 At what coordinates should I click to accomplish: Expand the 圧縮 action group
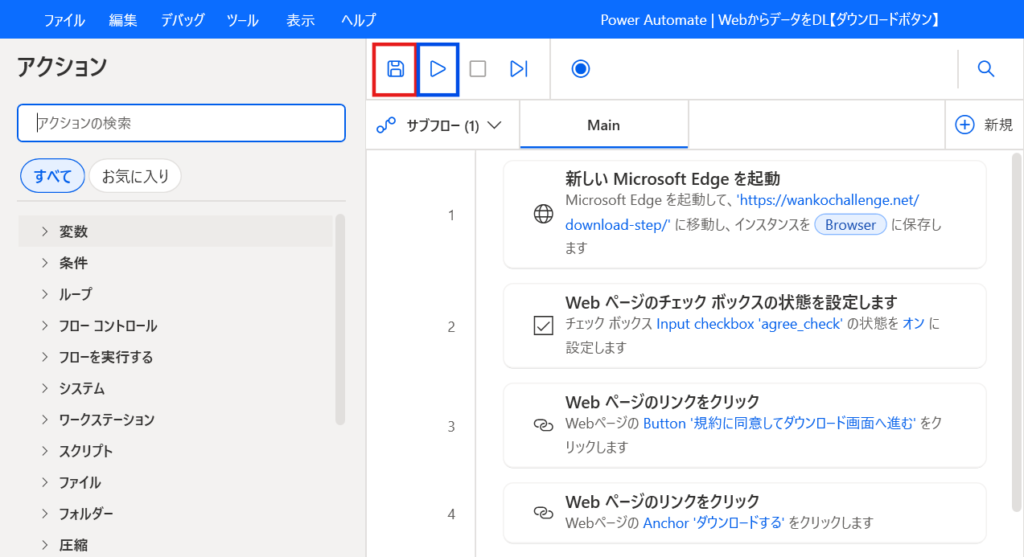[x=175, y=545]
